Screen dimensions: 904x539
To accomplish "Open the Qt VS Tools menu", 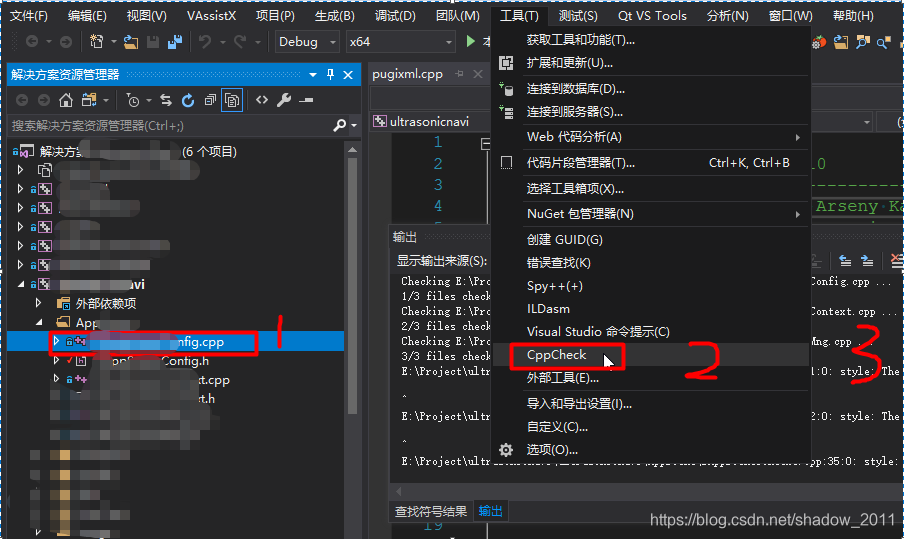I will (652, 16).
